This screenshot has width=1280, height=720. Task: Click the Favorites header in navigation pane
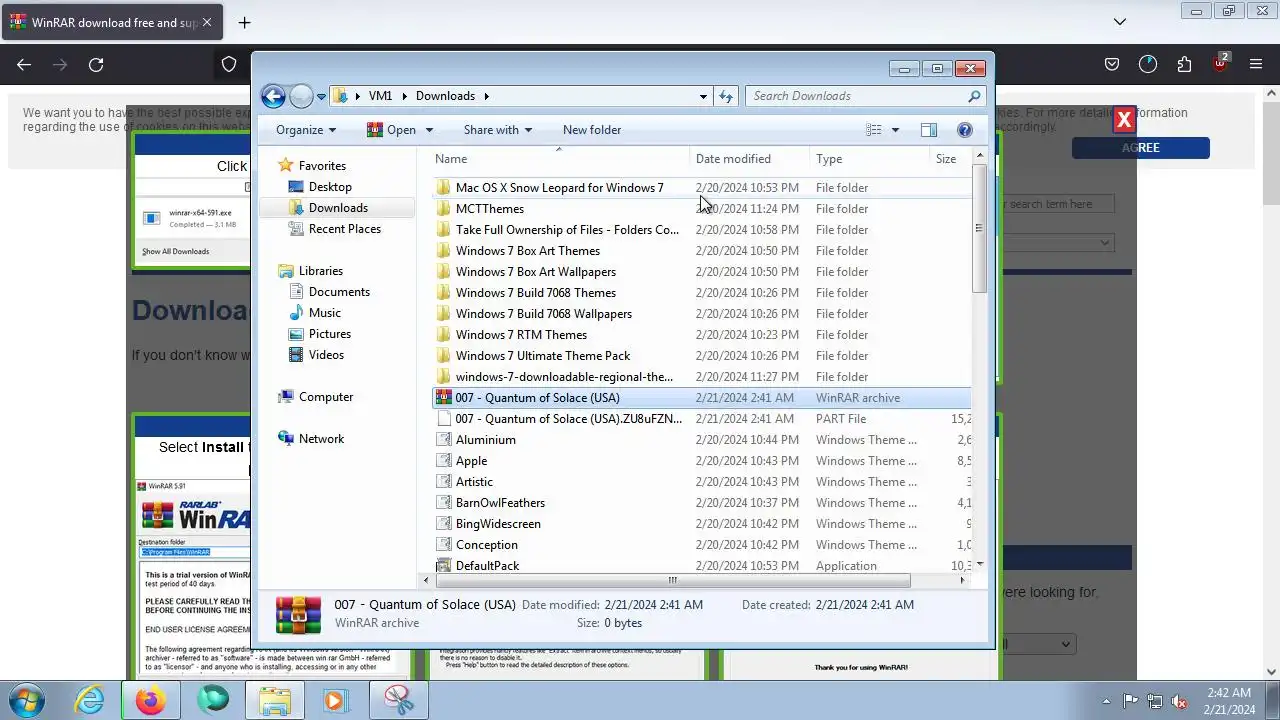coord(322,166)
